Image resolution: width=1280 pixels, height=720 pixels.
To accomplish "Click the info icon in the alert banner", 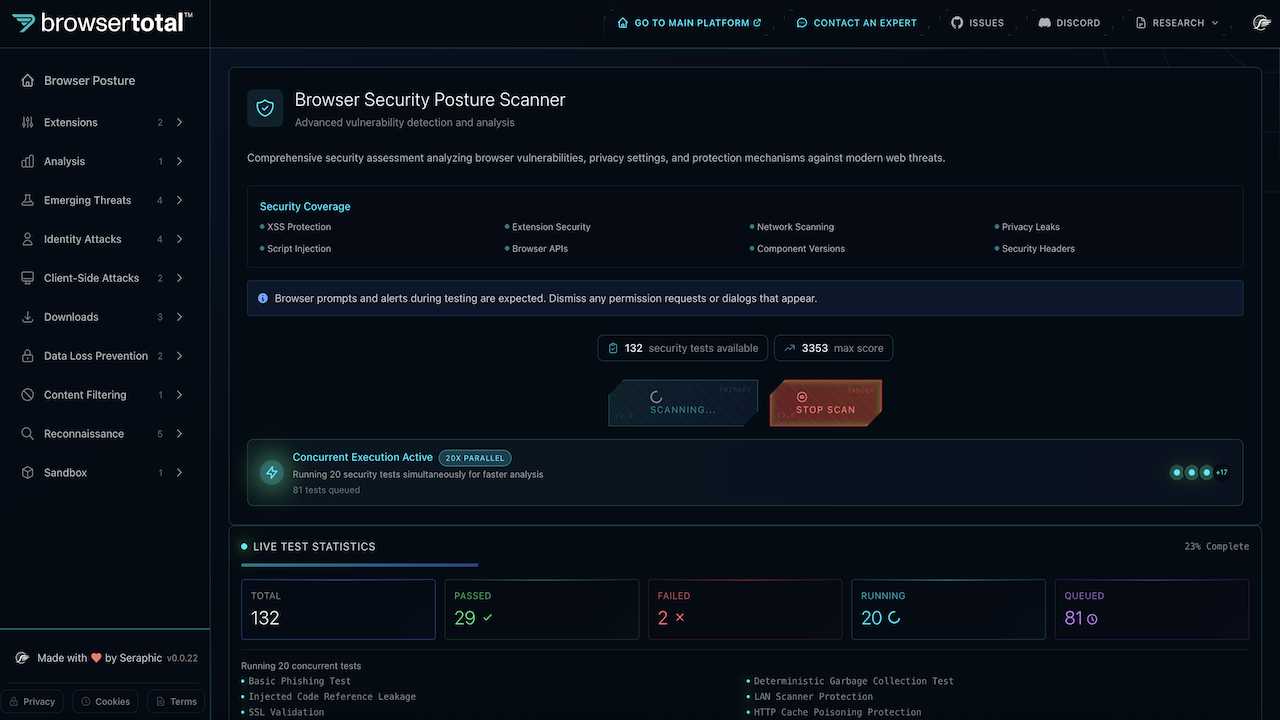I will [263, 298].
